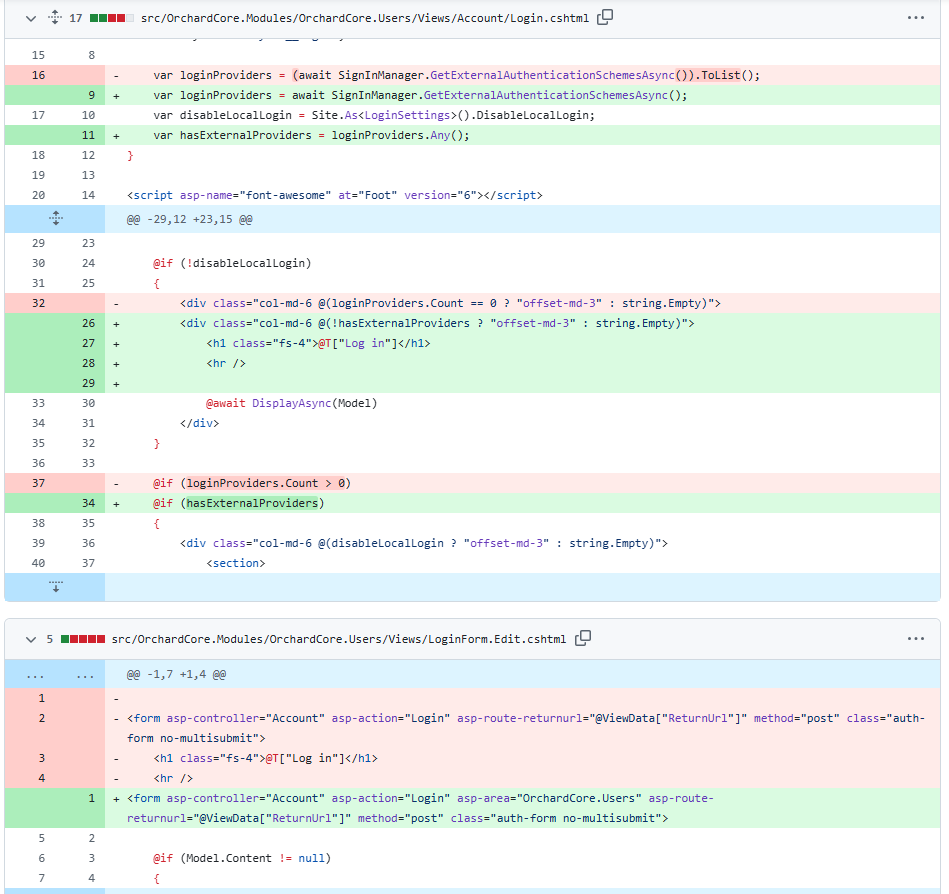Image resolution: width=949 pixels, height=894 pixels.
Task: Expand lines below line 40 in Login.cshtml
Action: [x=55, y=587]
